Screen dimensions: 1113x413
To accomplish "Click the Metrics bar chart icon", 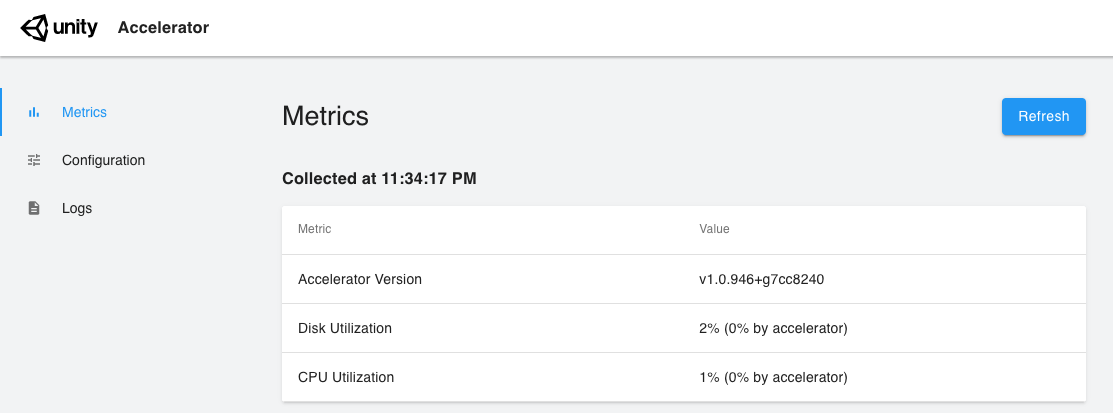I will (33, 112).
